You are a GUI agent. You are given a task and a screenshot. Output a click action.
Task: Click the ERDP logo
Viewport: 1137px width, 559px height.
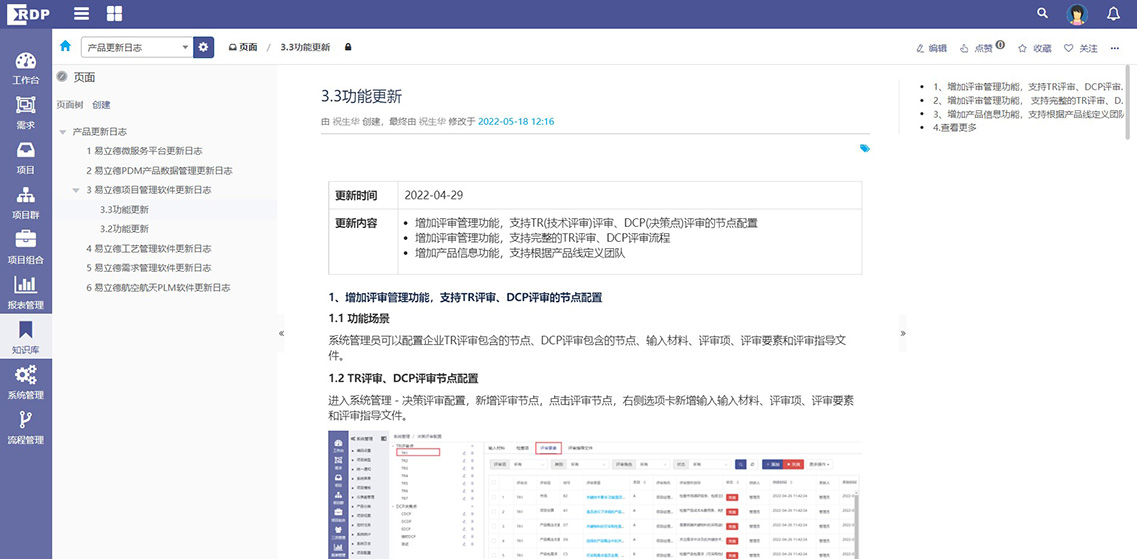pyautogui.click(x=28, y=14)
